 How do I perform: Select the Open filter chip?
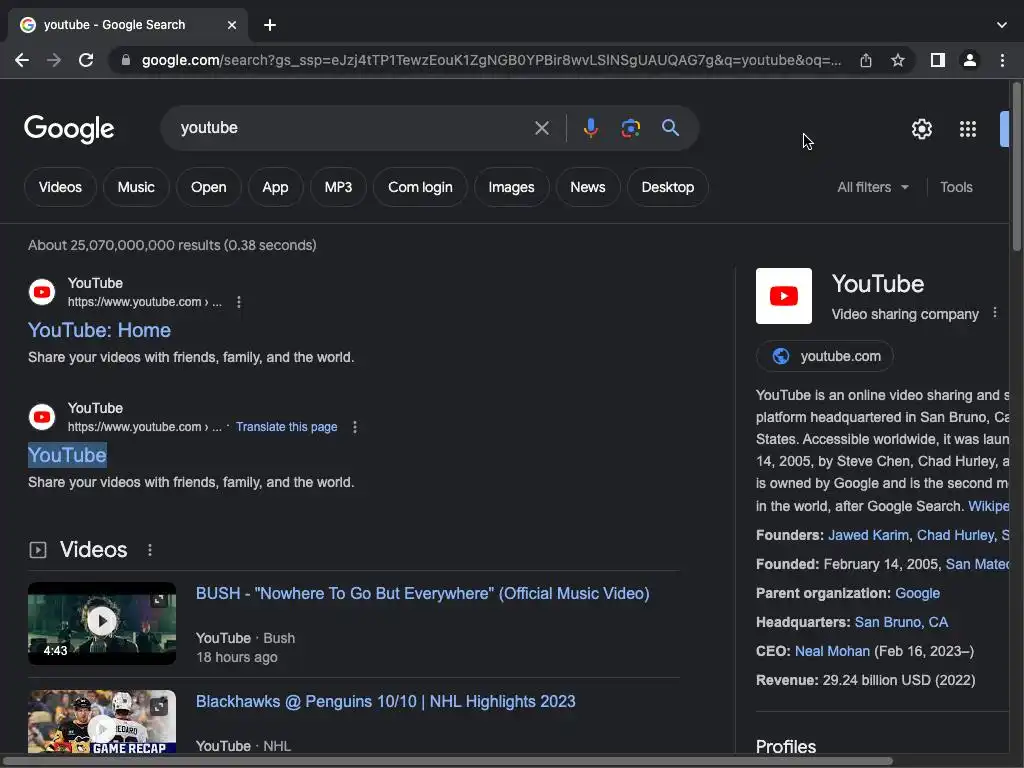[208, 187]
